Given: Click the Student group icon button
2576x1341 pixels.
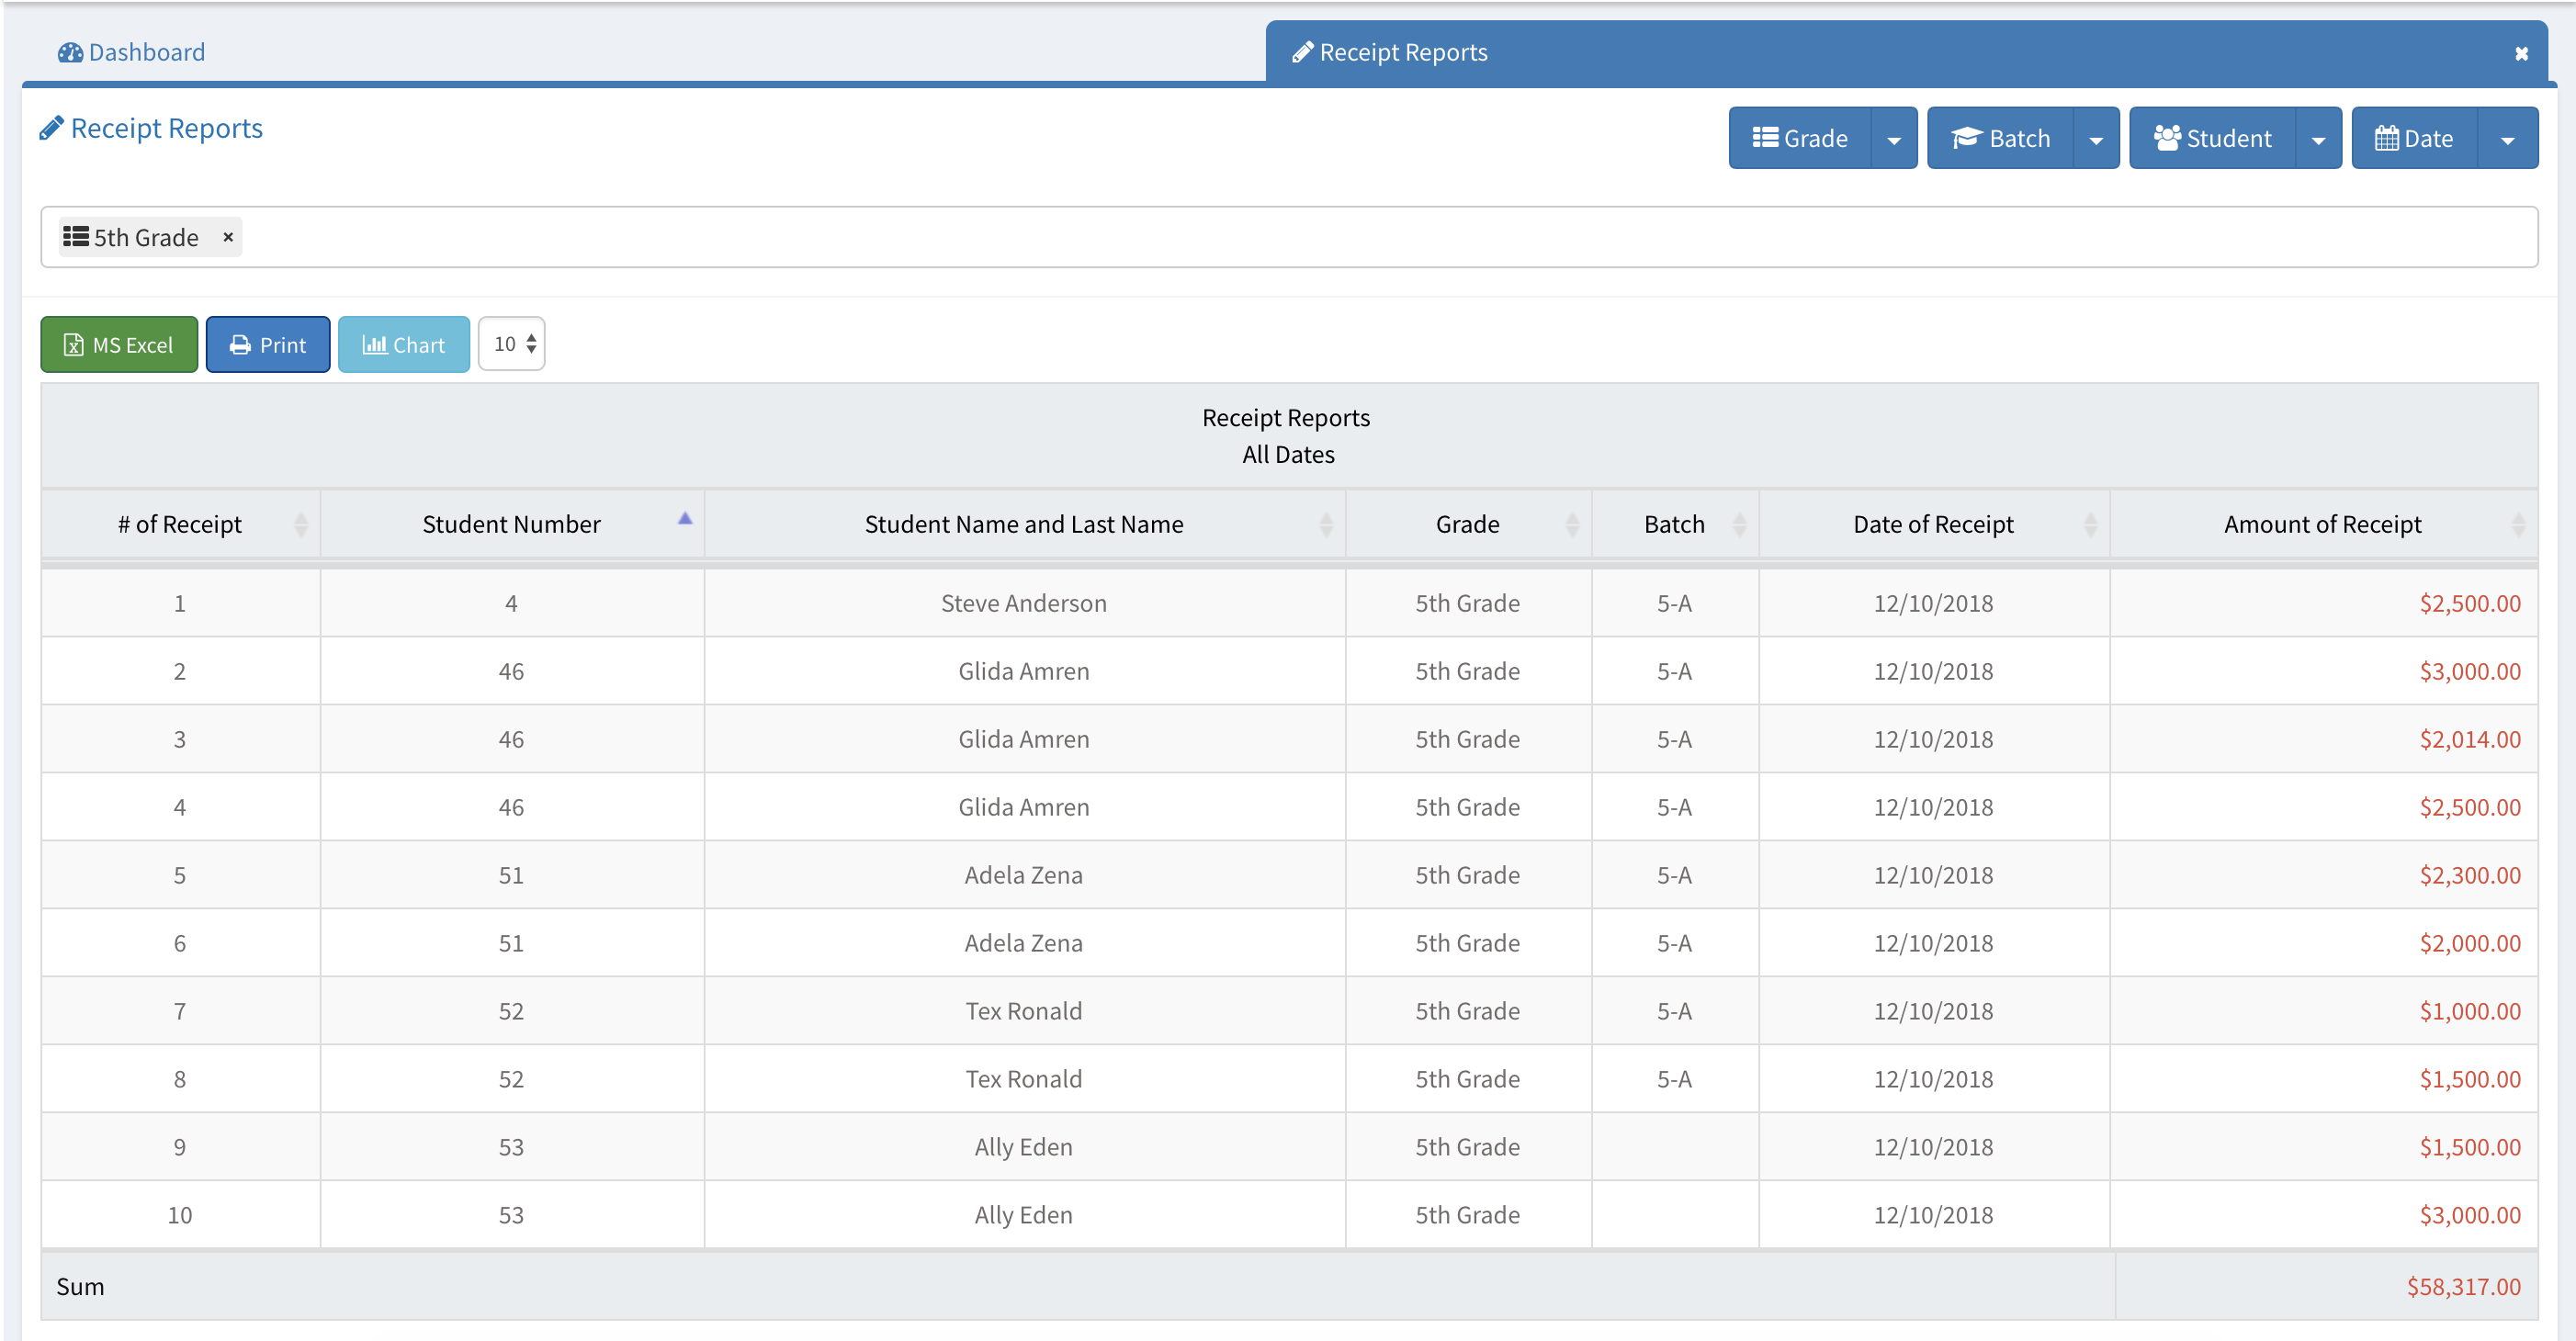Looking at the screenshot, I should click(x=2167, y=138).
